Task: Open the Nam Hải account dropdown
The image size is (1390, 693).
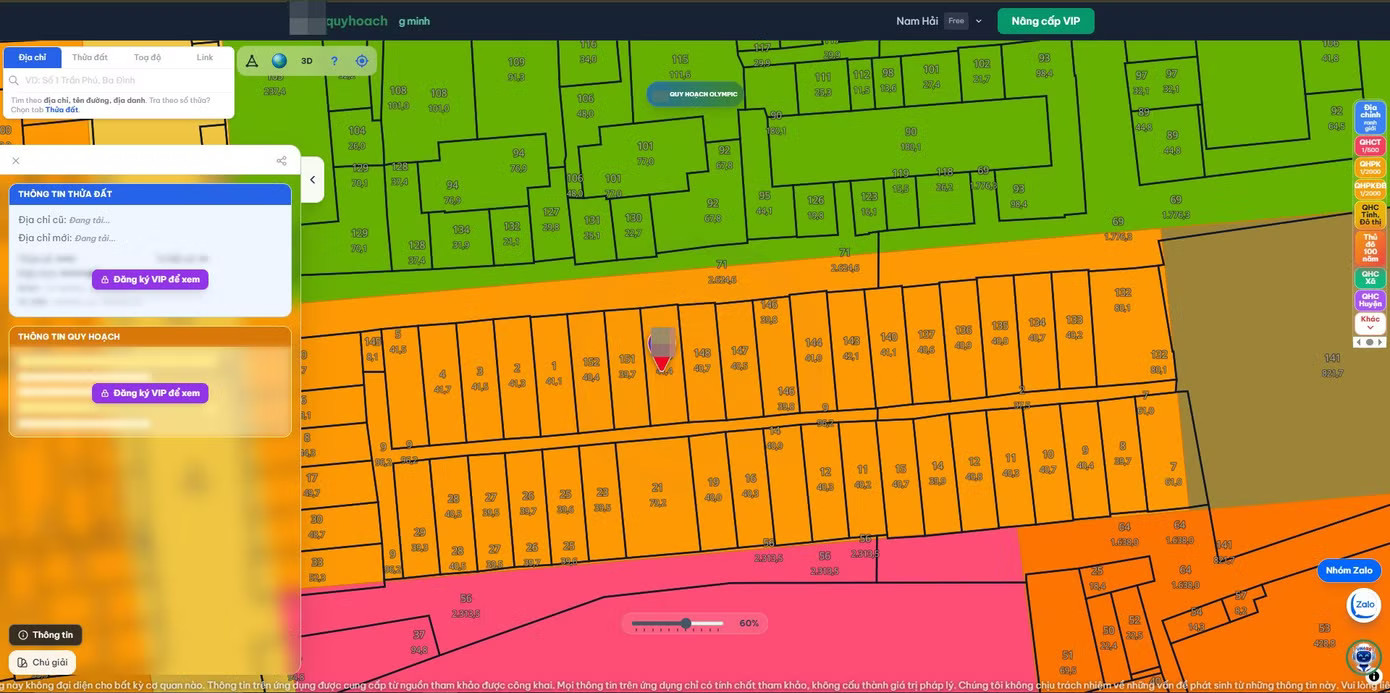Action: click(939, 21)
